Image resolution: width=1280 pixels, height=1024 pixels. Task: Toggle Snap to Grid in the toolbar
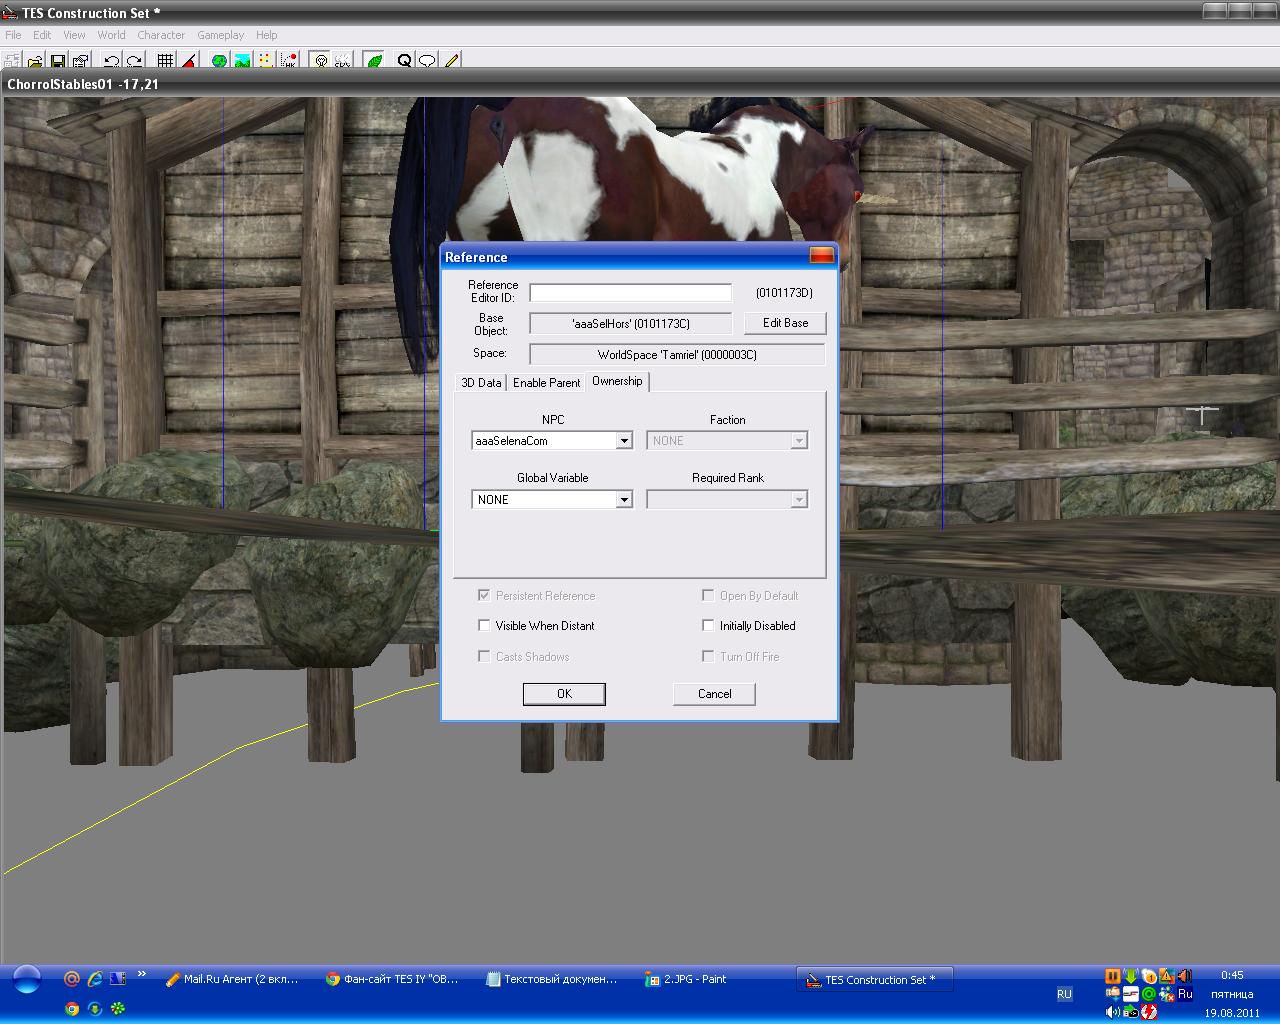click(x=166, y=61)
